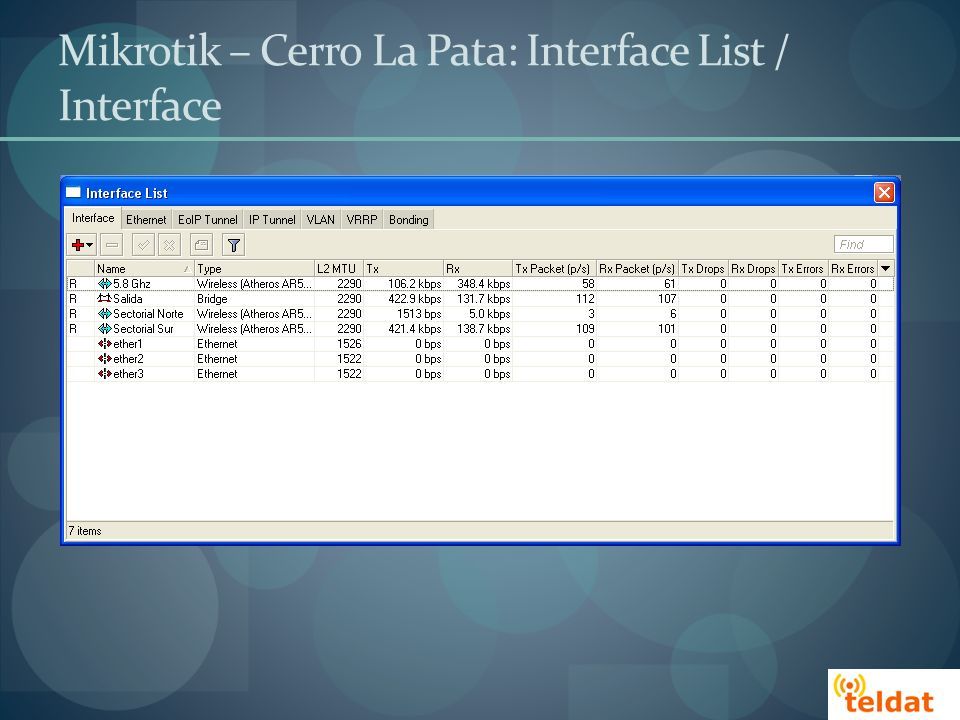Viewport: 960px width, 720px height.
Task: Click the ether3 ethernet icon
Action: pos(105,373)
